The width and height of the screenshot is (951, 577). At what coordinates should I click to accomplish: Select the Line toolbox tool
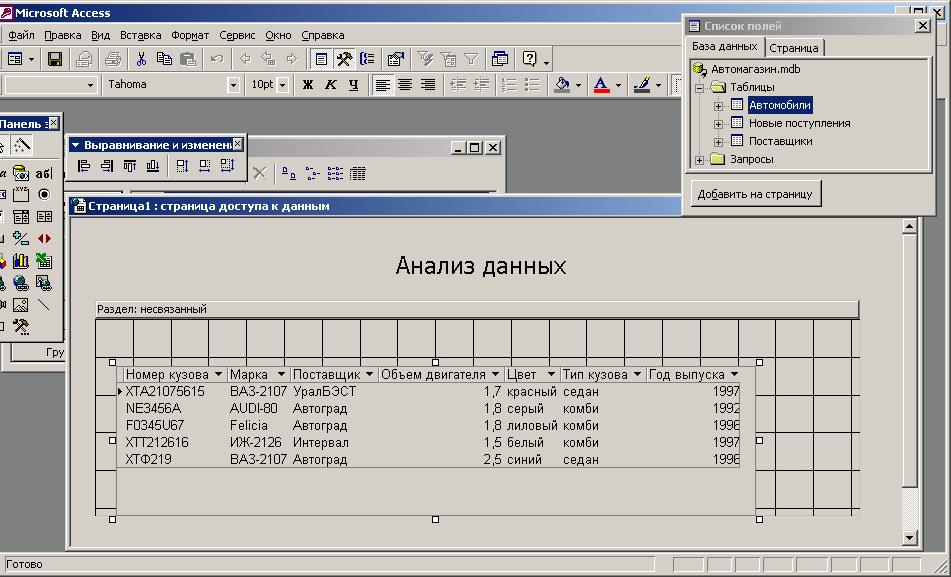click(44, 305)
